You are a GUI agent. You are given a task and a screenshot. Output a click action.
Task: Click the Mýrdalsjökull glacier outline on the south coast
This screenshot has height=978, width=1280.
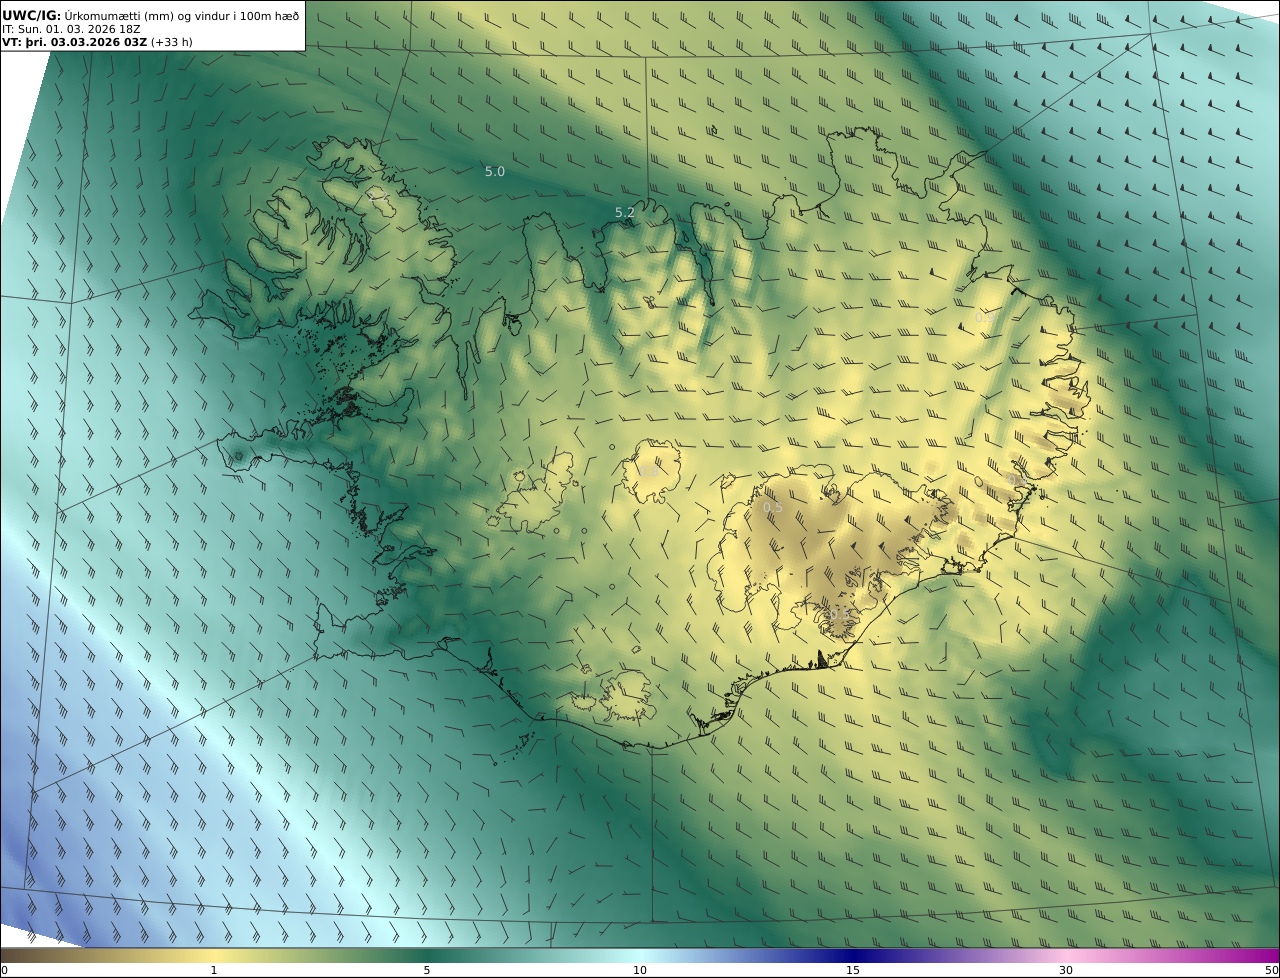pos(627,694)
